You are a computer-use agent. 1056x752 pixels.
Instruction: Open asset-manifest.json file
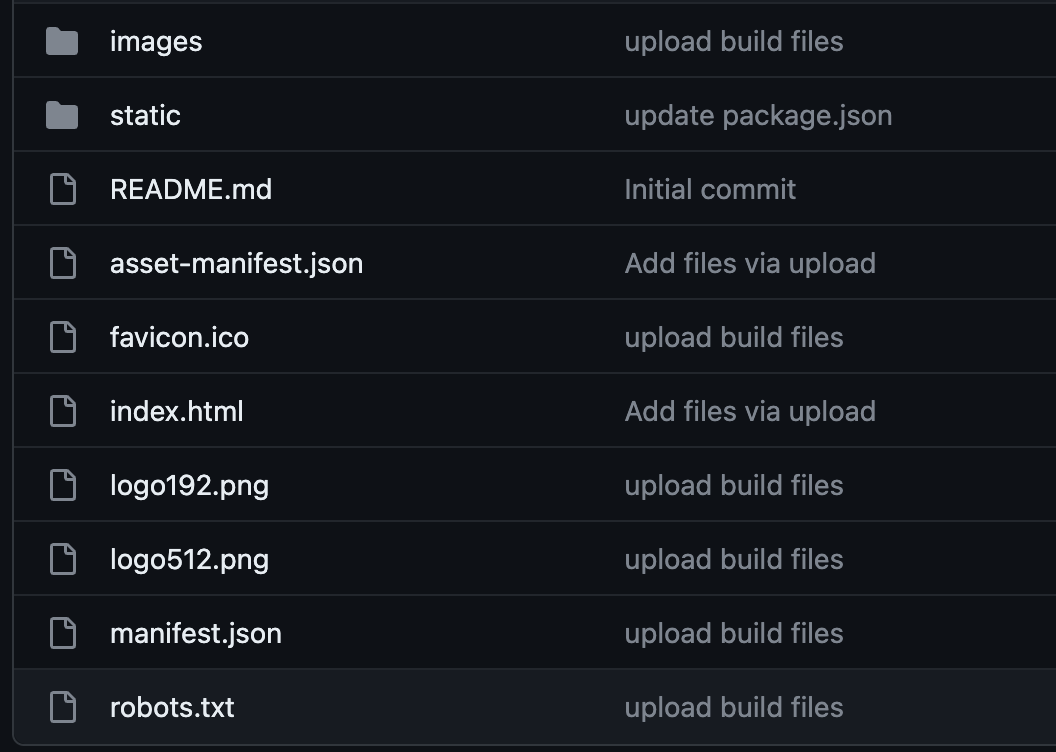pyautogui.click(x=236, y=264)
